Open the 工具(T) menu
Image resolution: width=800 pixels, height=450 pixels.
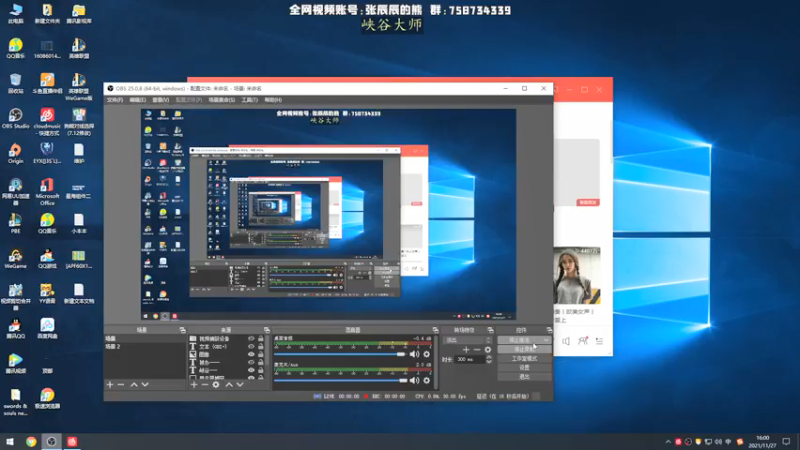pos(249,100)
